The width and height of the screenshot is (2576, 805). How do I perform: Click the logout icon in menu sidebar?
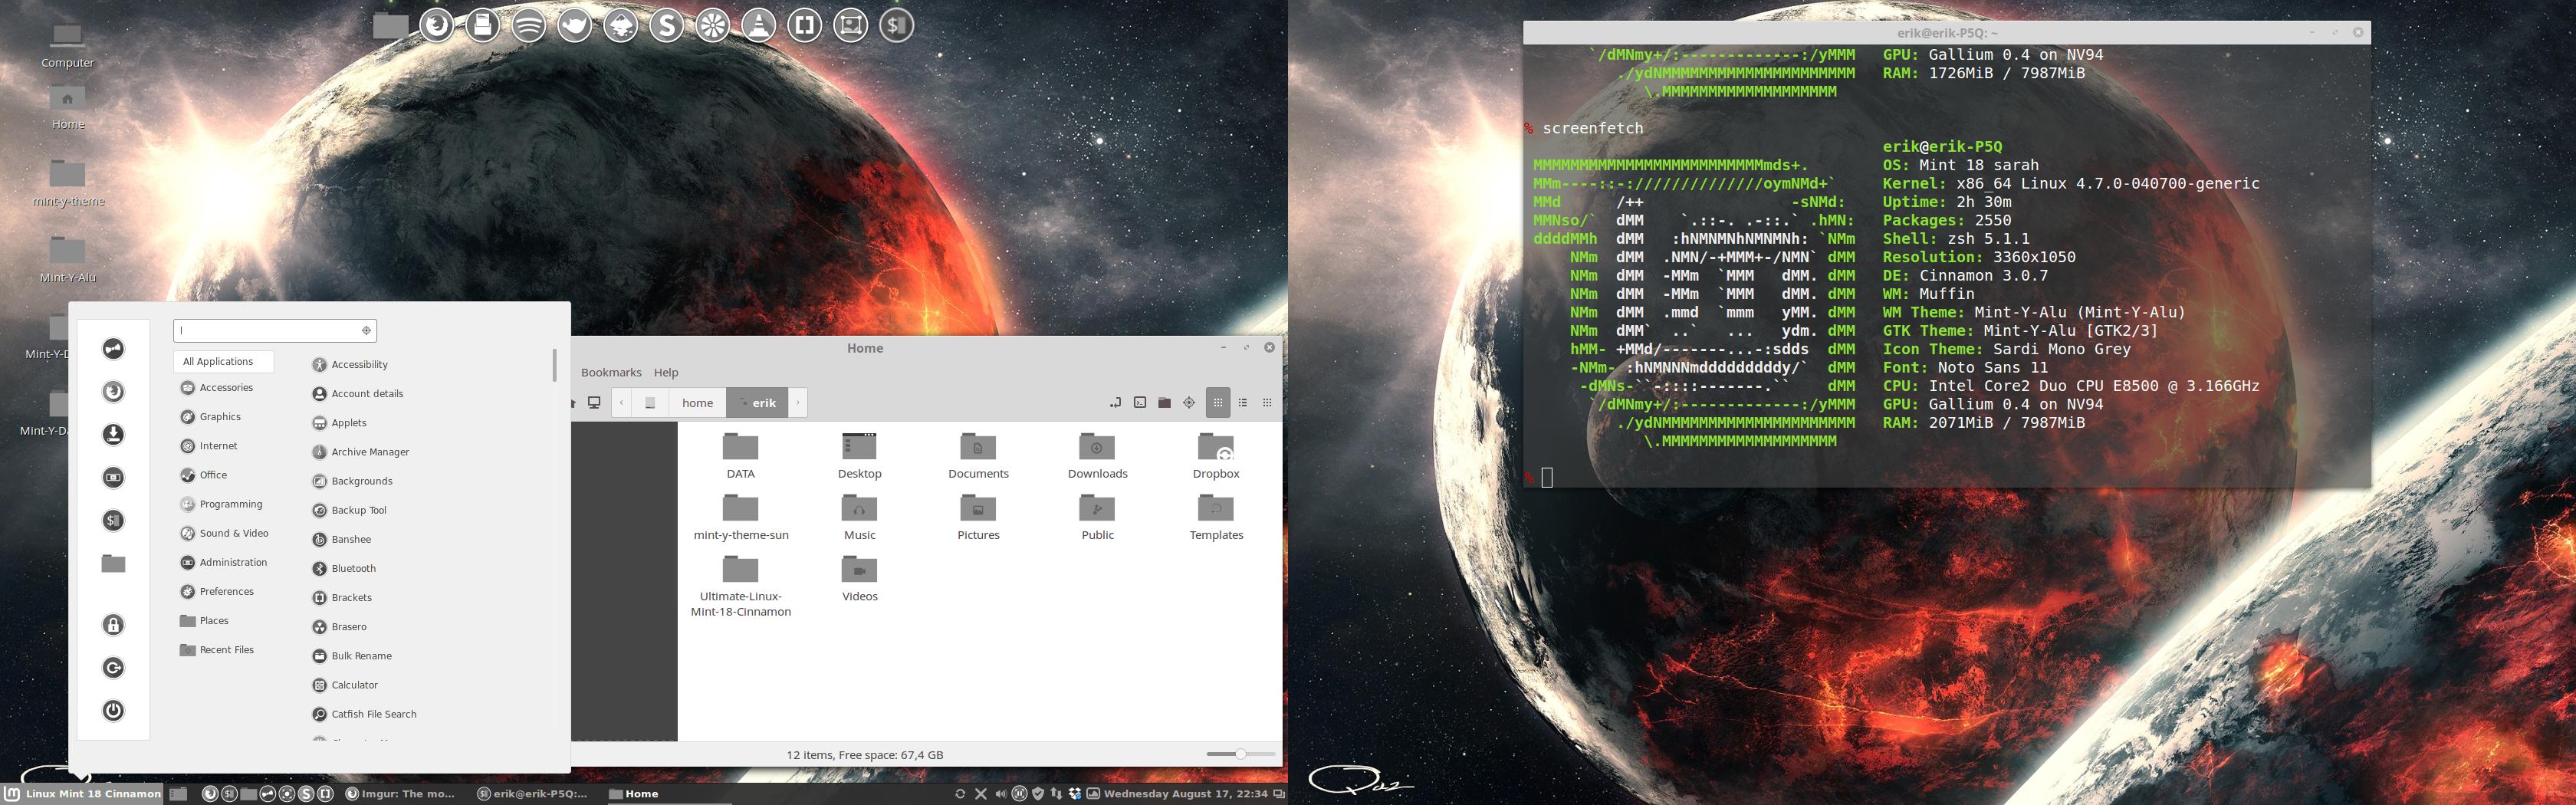pyautogui.click(x=113, y=668)
